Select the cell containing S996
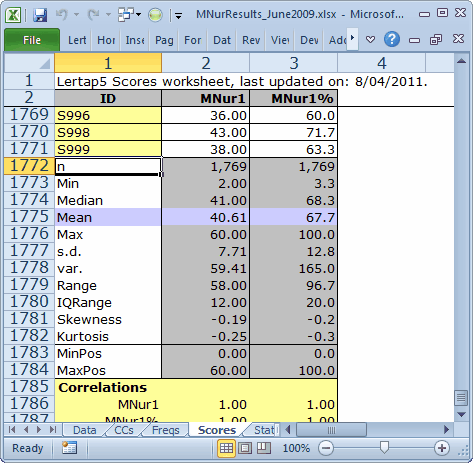Screen dimensions: 473x463 pyautogui.click(x=108, y=115)
